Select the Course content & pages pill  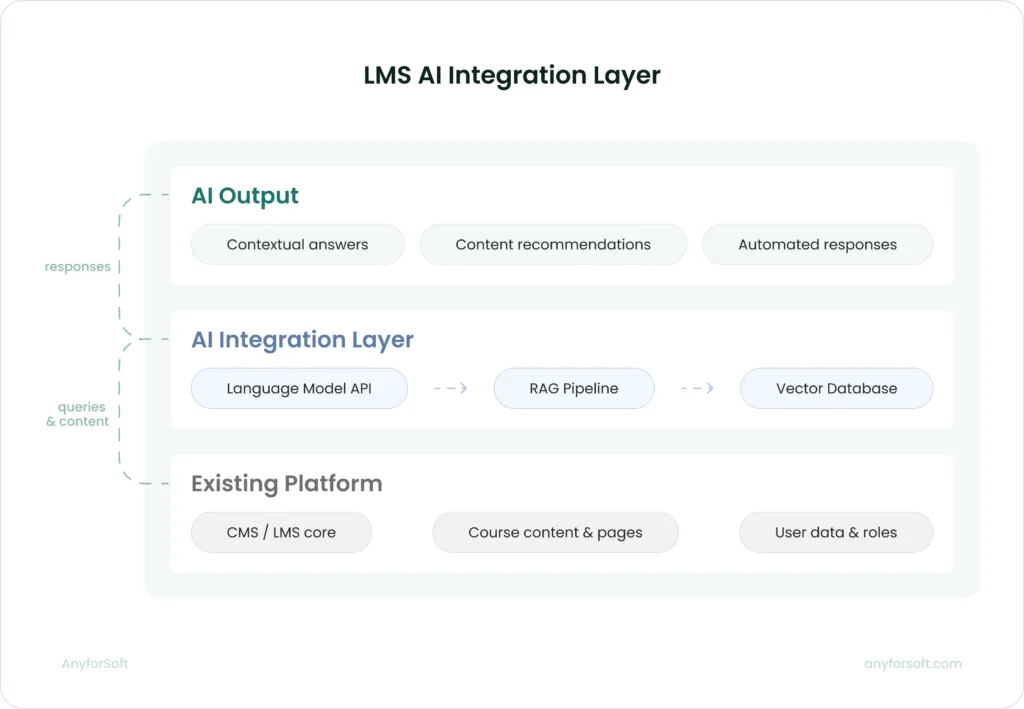pos(555,532)
